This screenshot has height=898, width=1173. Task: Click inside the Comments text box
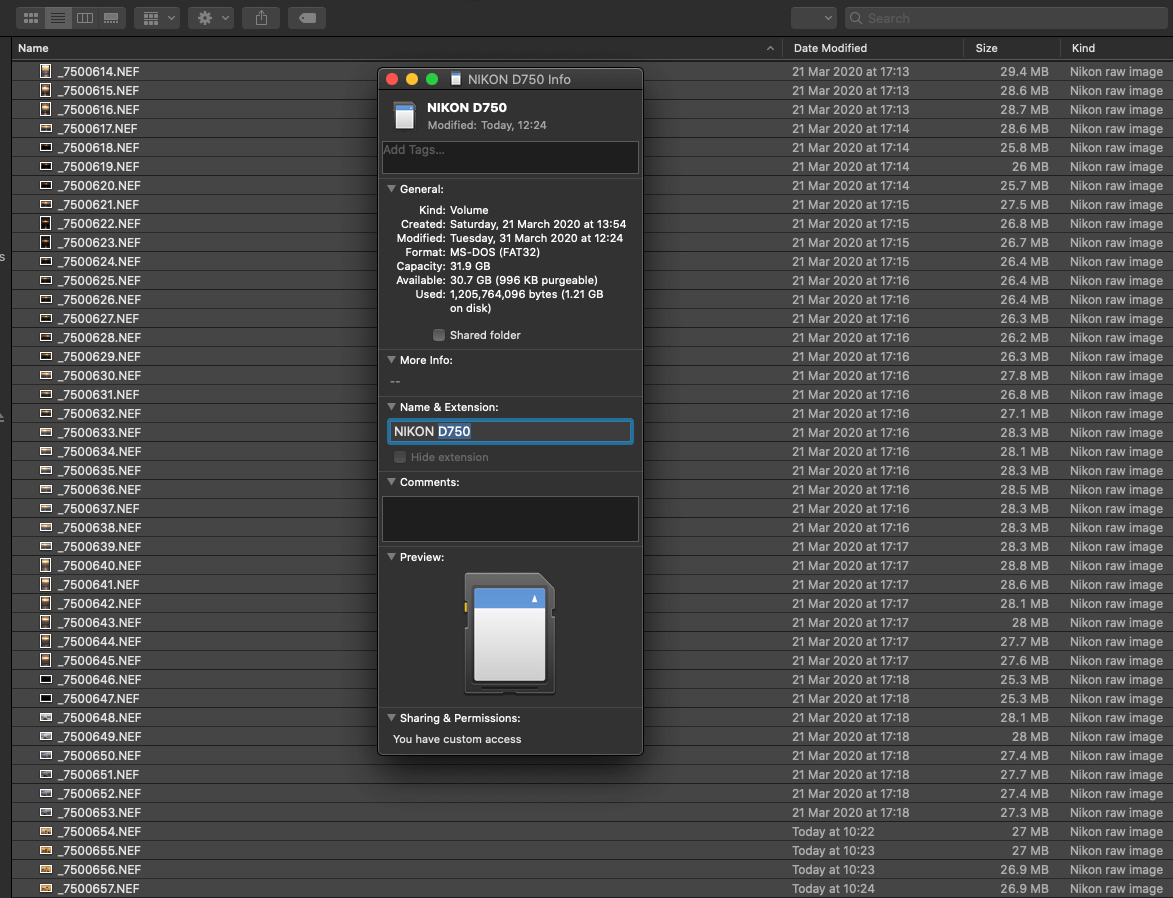[x=510, y=519]
